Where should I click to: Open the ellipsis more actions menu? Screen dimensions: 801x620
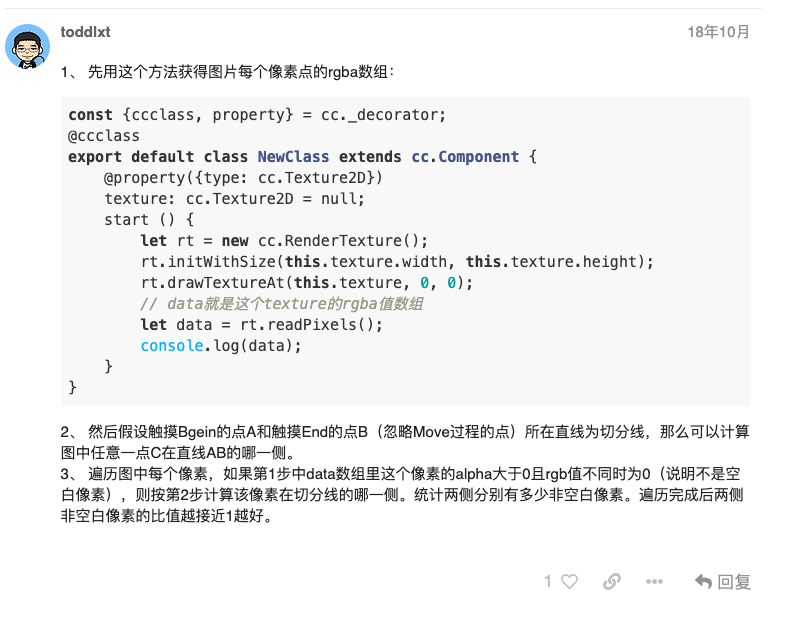(654, 581)
